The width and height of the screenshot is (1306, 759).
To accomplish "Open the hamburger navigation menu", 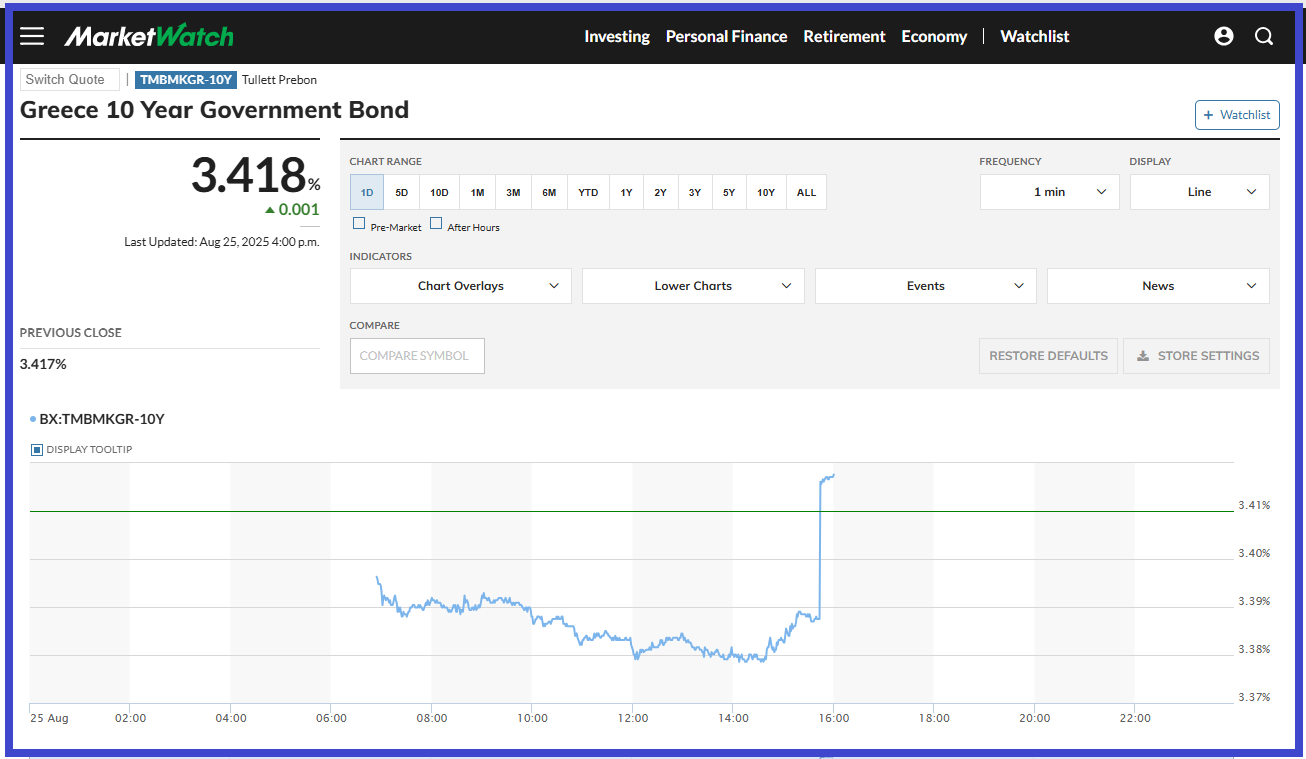I will tap(32, 36).
